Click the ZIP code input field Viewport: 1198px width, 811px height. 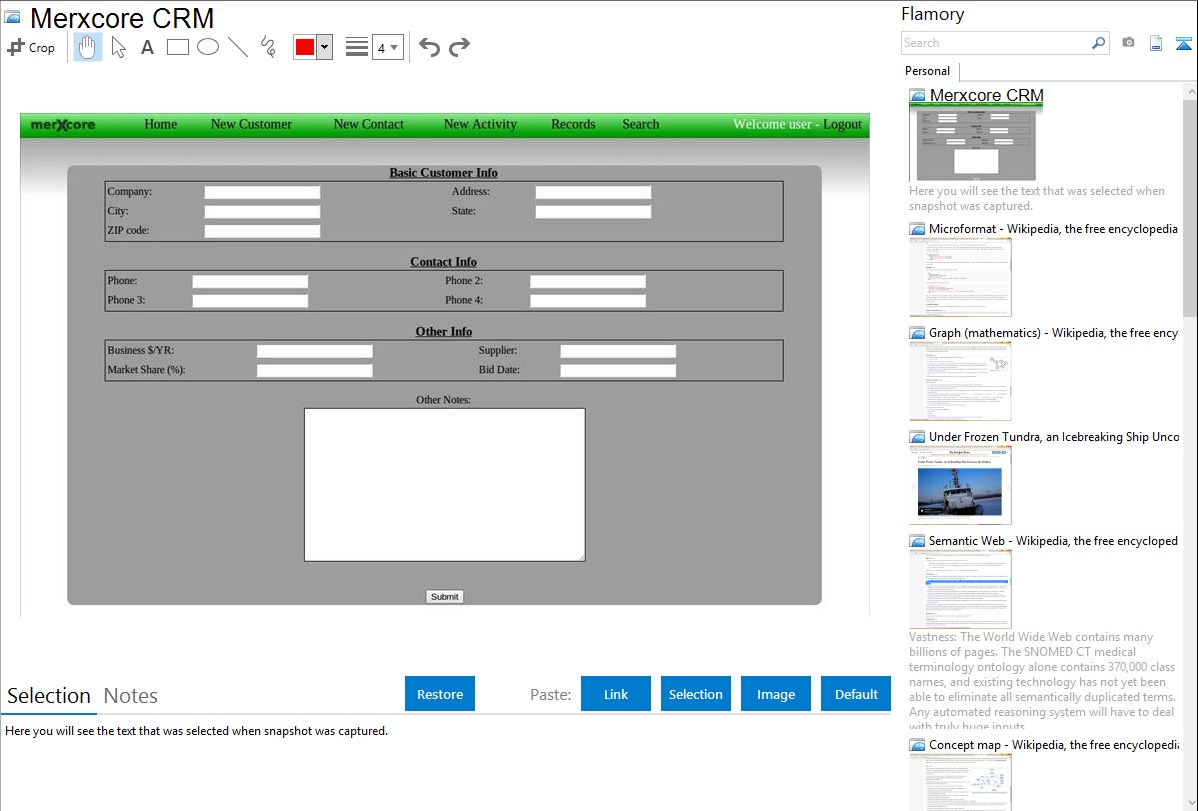(x=262, y=231)
